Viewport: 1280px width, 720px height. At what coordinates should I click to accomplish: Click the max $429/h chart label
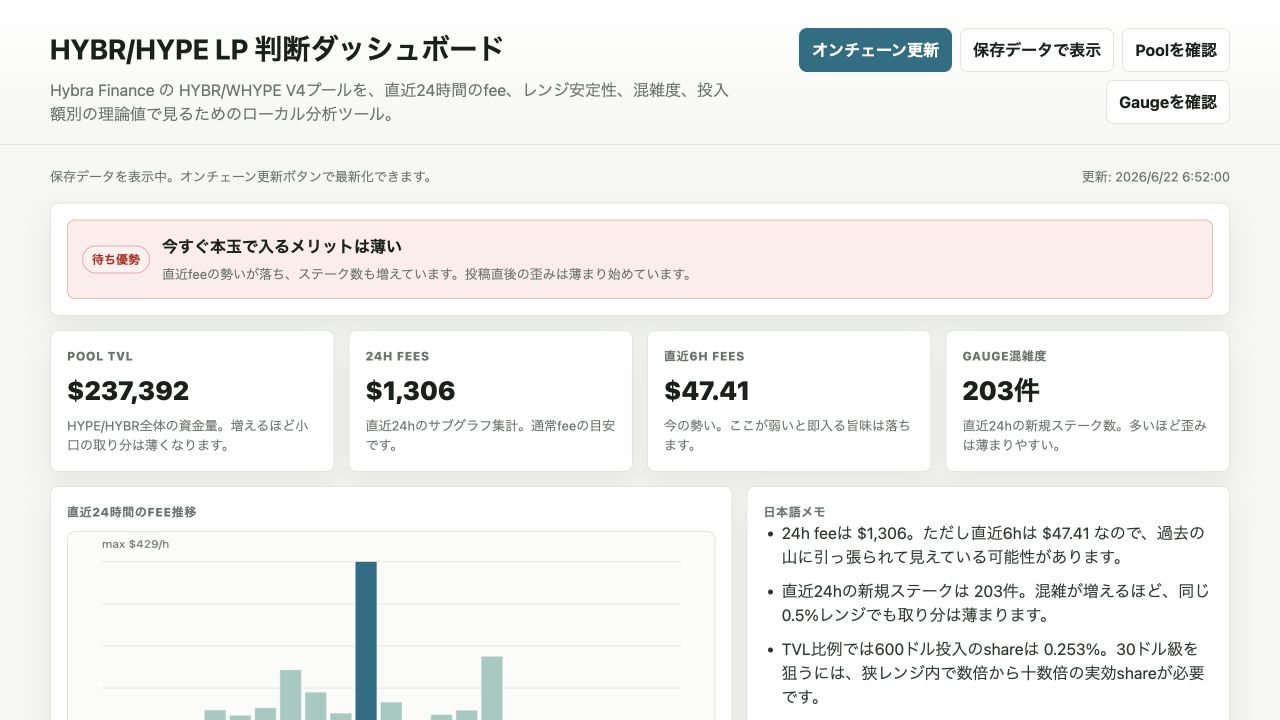[x=135, y=544]
